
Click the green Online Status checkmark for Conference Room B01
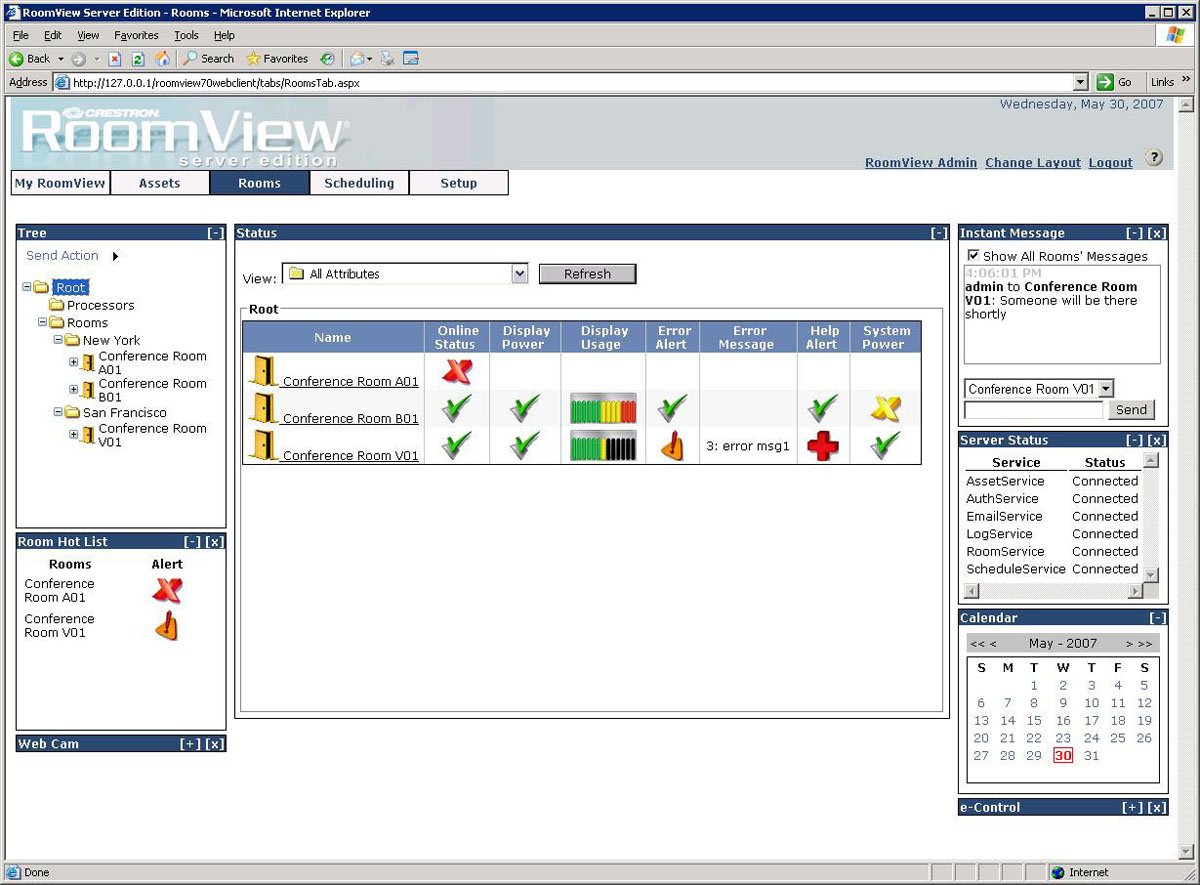[456, 407]
